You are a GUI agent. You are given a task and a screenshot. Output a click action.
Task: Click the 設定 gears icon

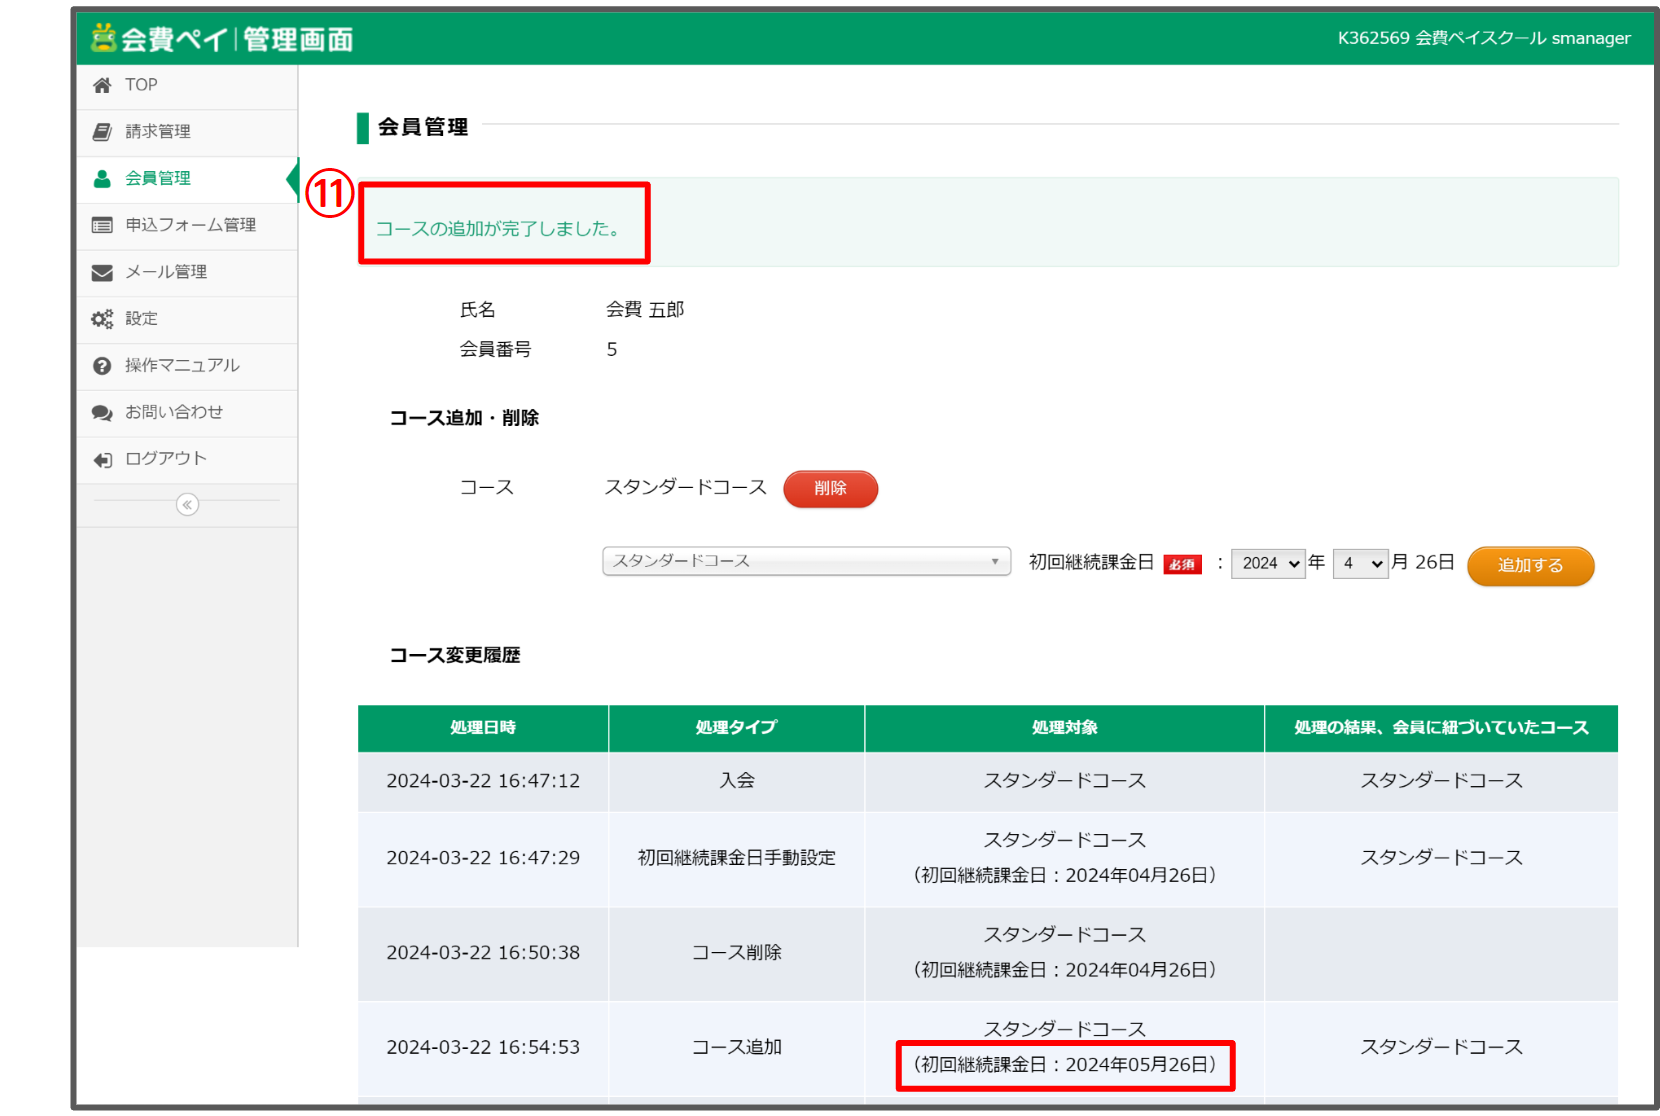(102, 319)
